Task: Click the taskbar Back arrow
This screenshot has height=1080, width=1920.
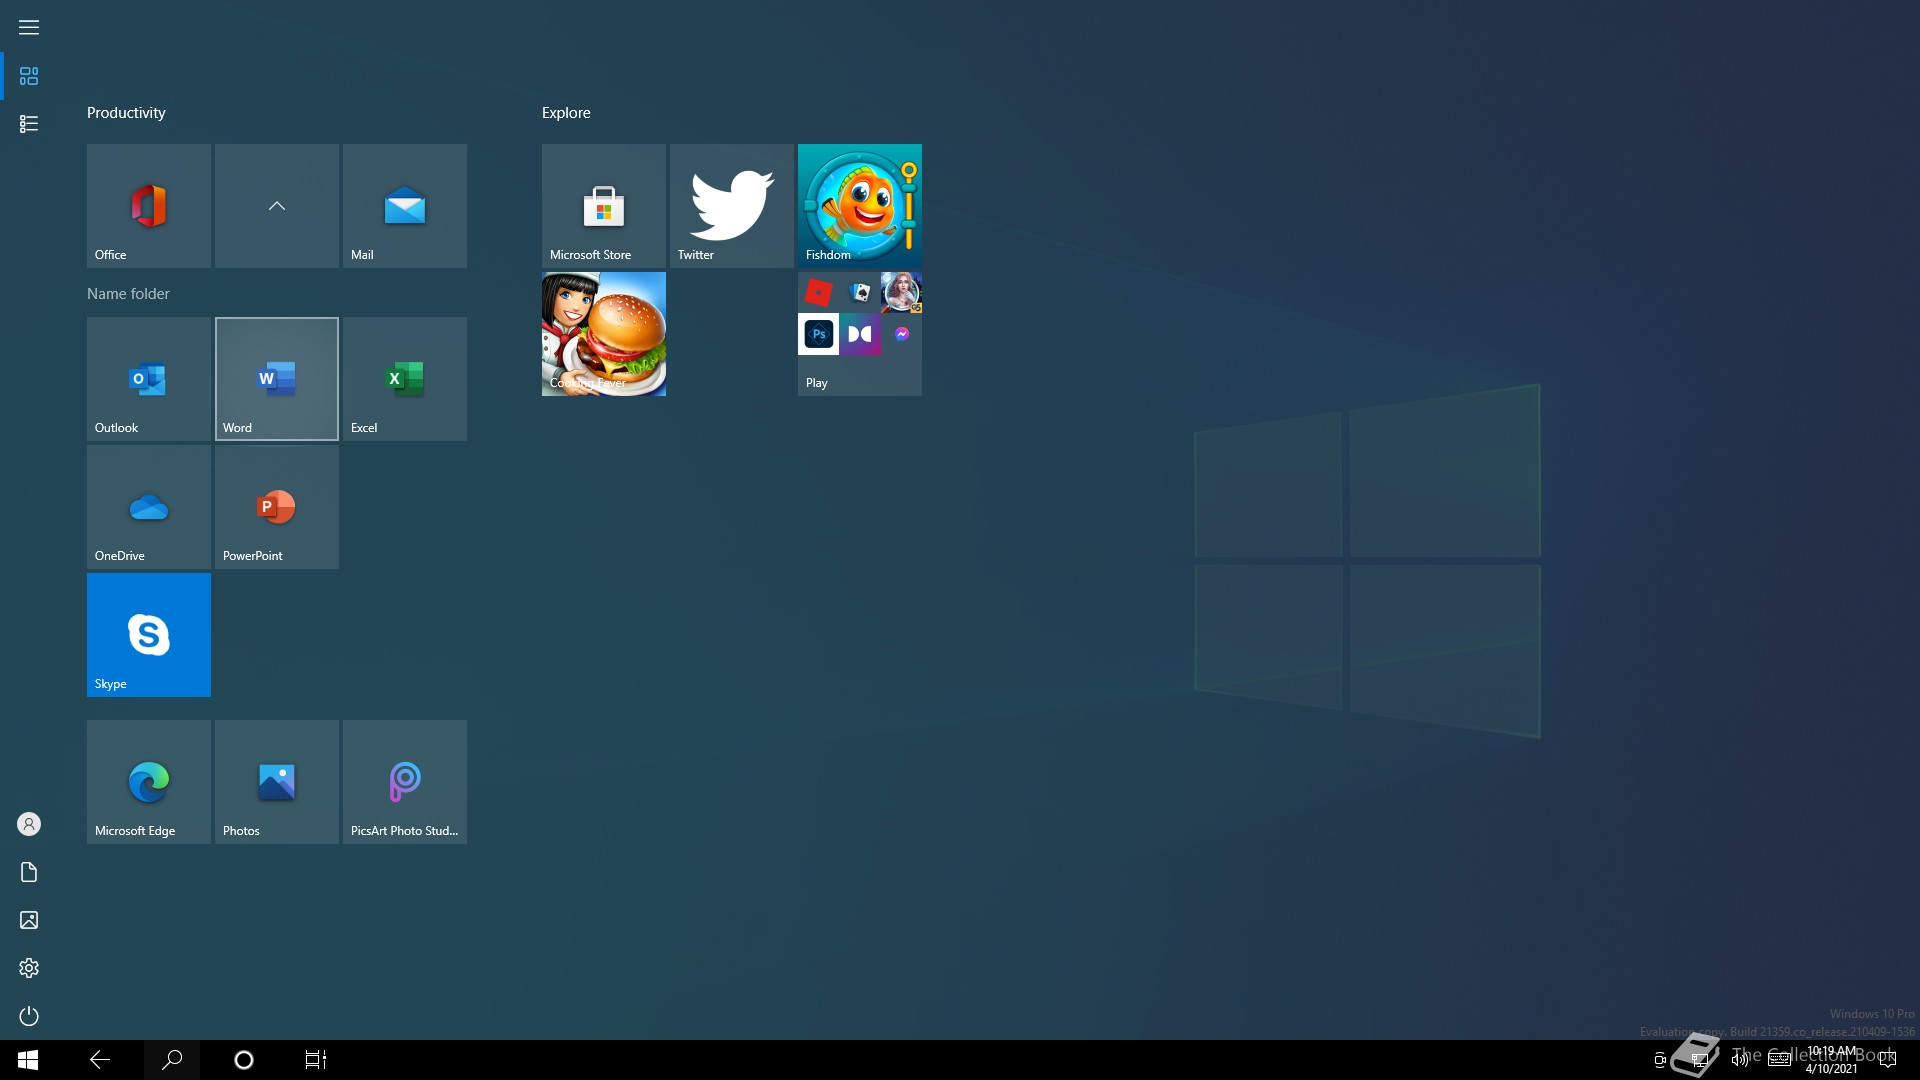Action: pyautogui.click(x=100, y=1060)
